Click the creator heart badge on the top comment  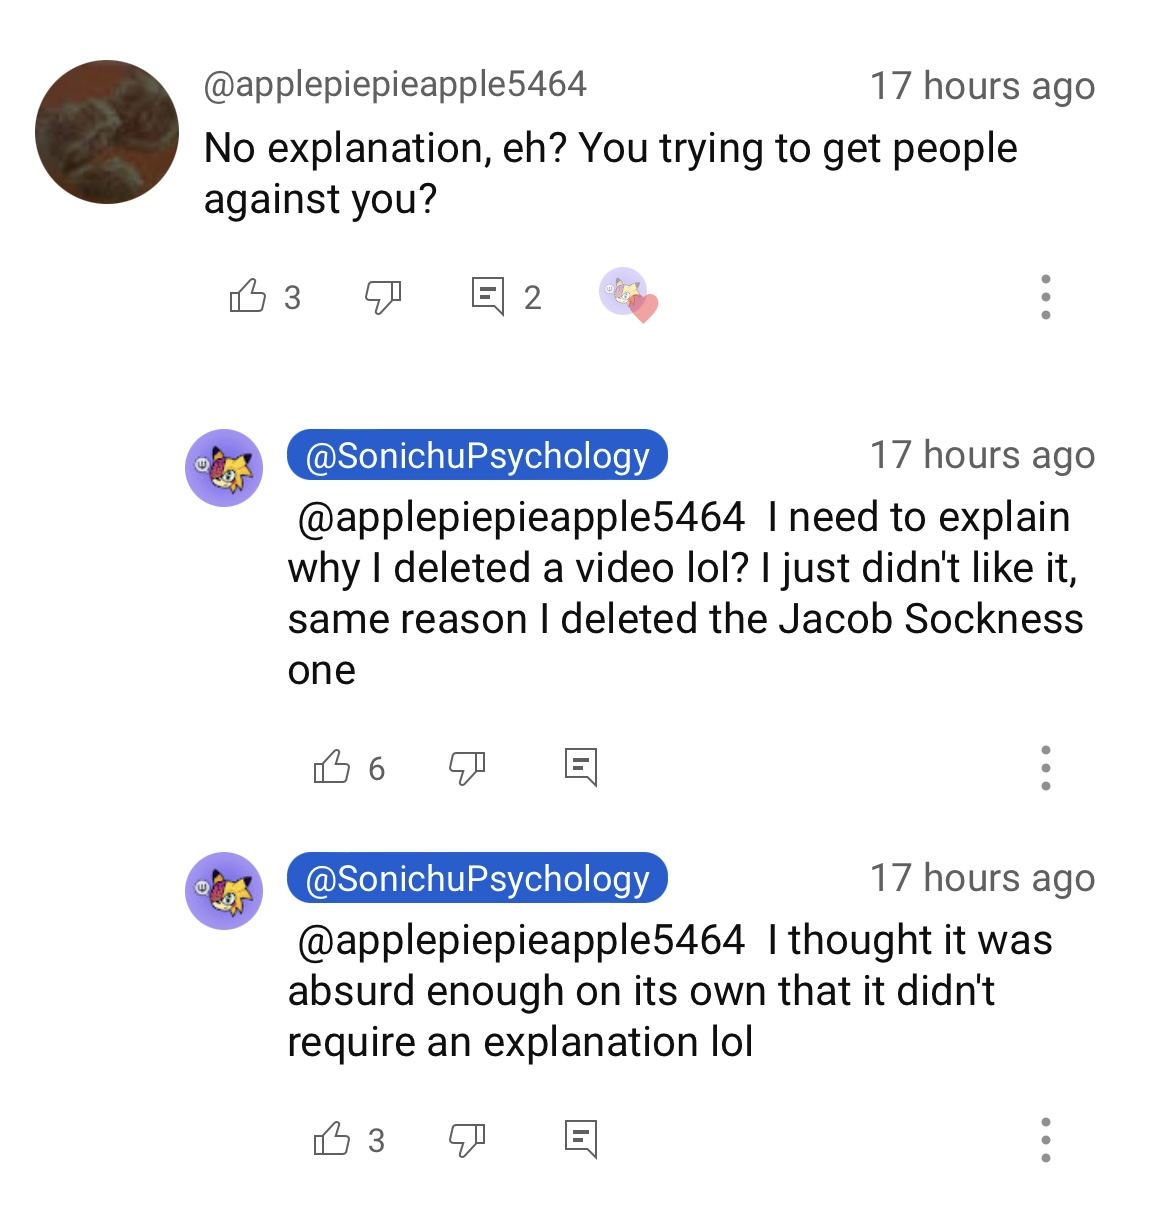tap(628, 296)
